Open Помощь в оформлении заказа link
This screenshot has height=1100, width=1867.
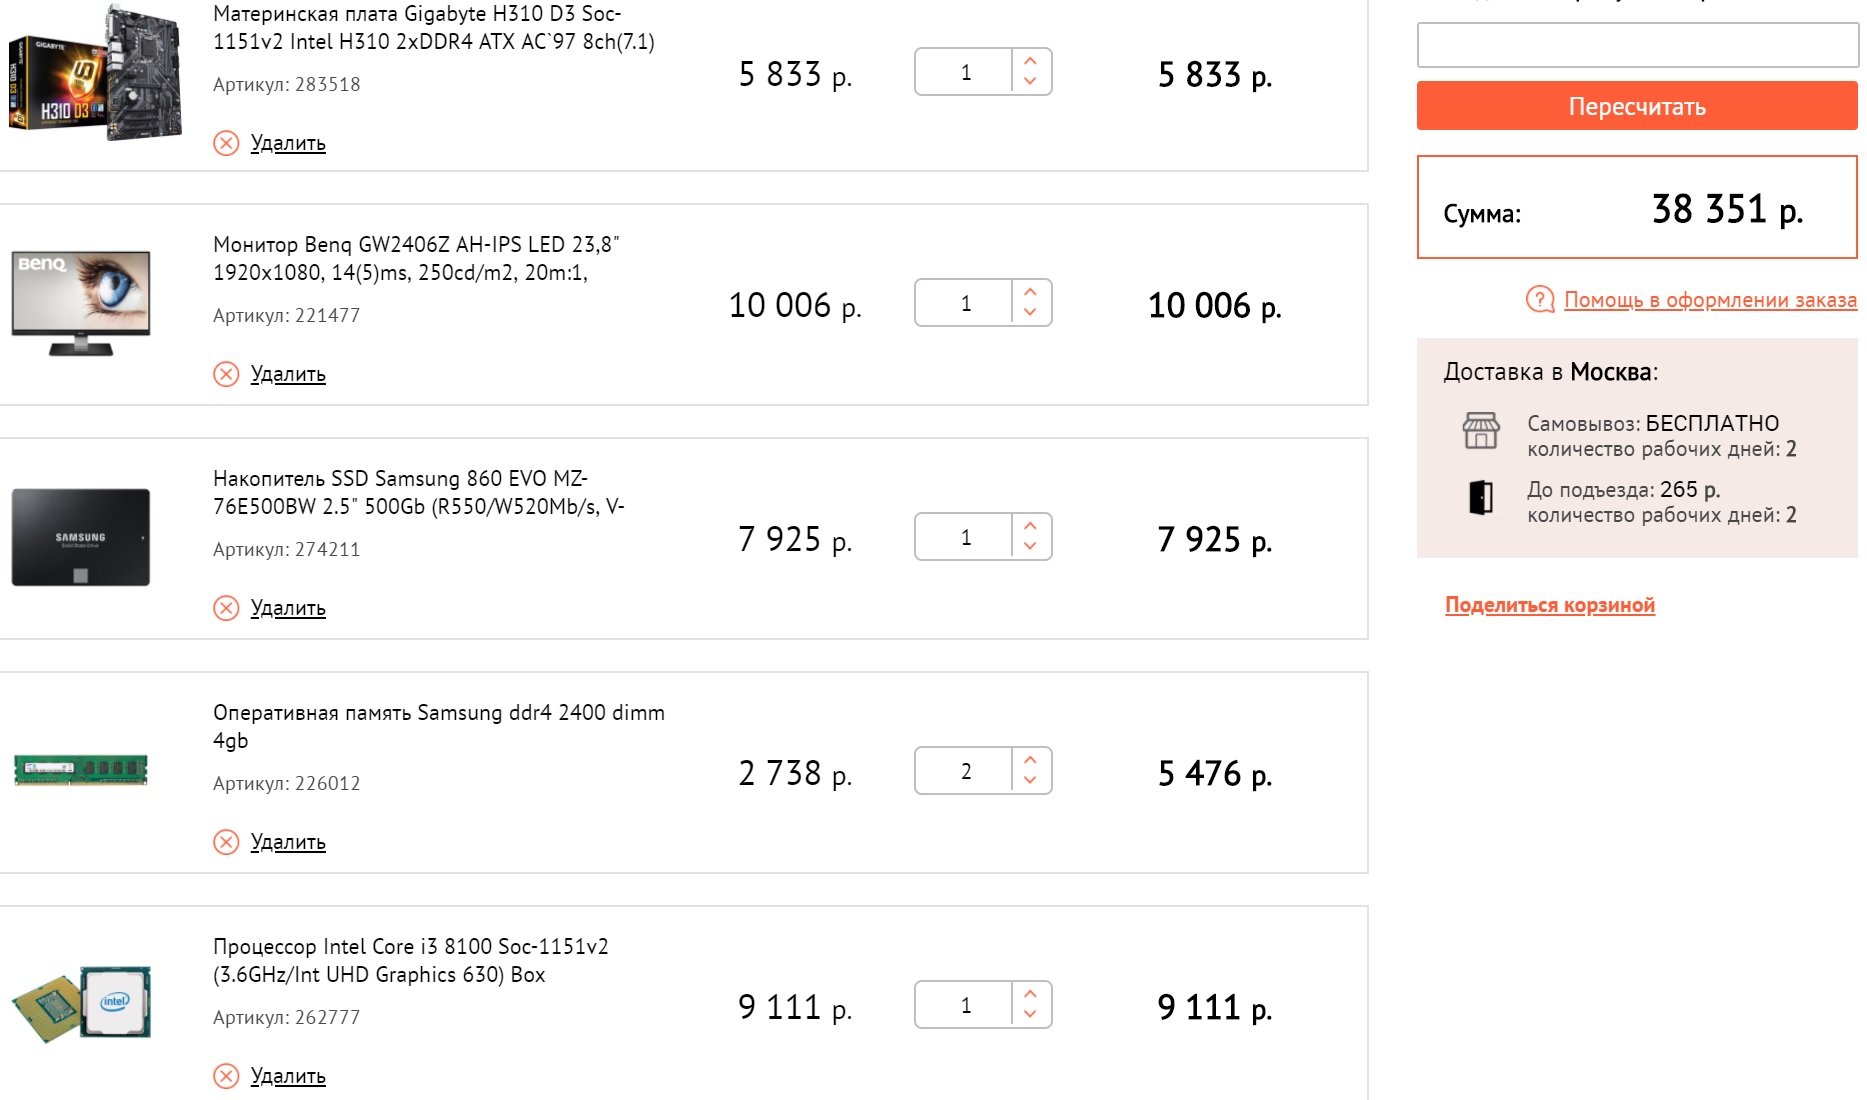pyautogui.click(x=1709, y=300)
